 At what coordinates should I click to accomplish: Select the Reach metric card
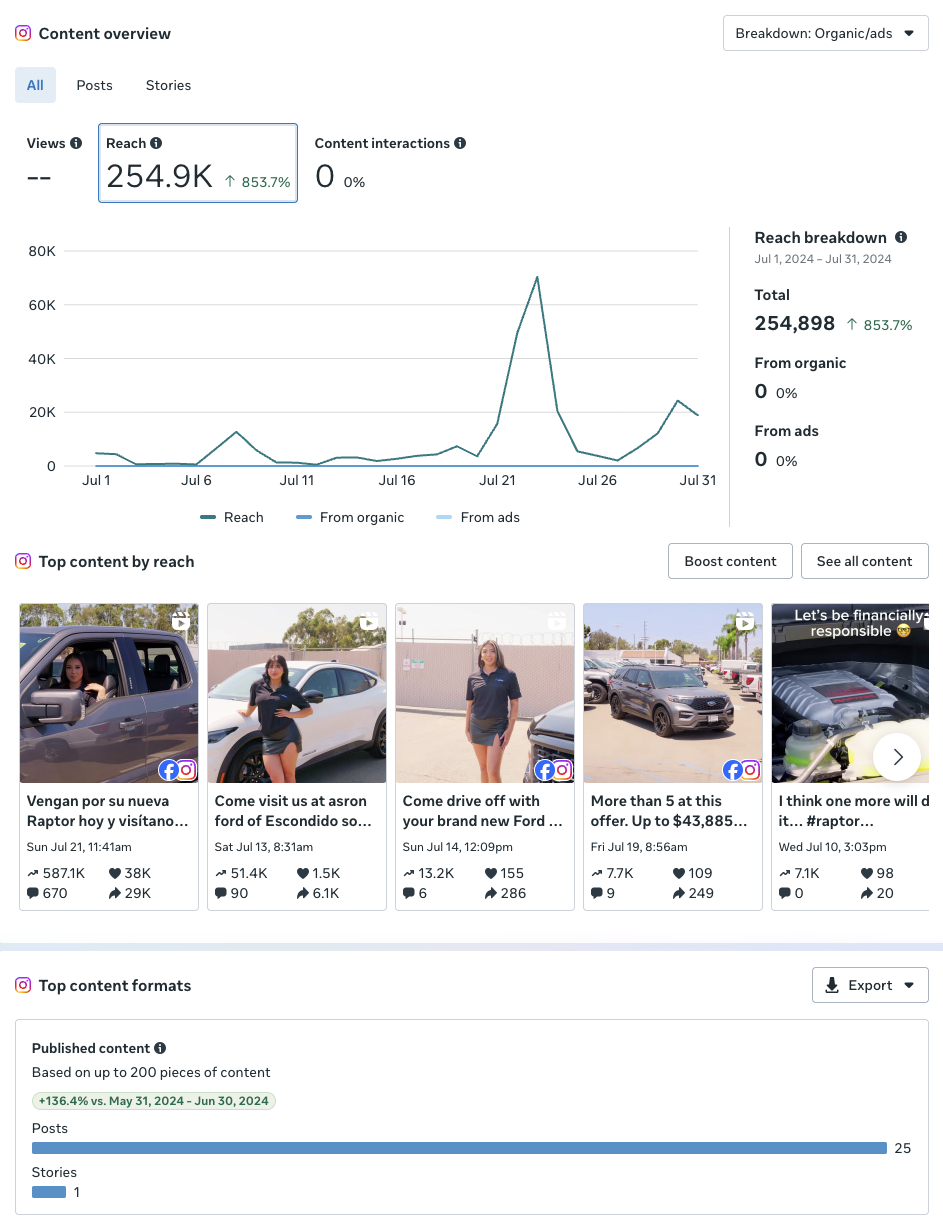point(198,163)
